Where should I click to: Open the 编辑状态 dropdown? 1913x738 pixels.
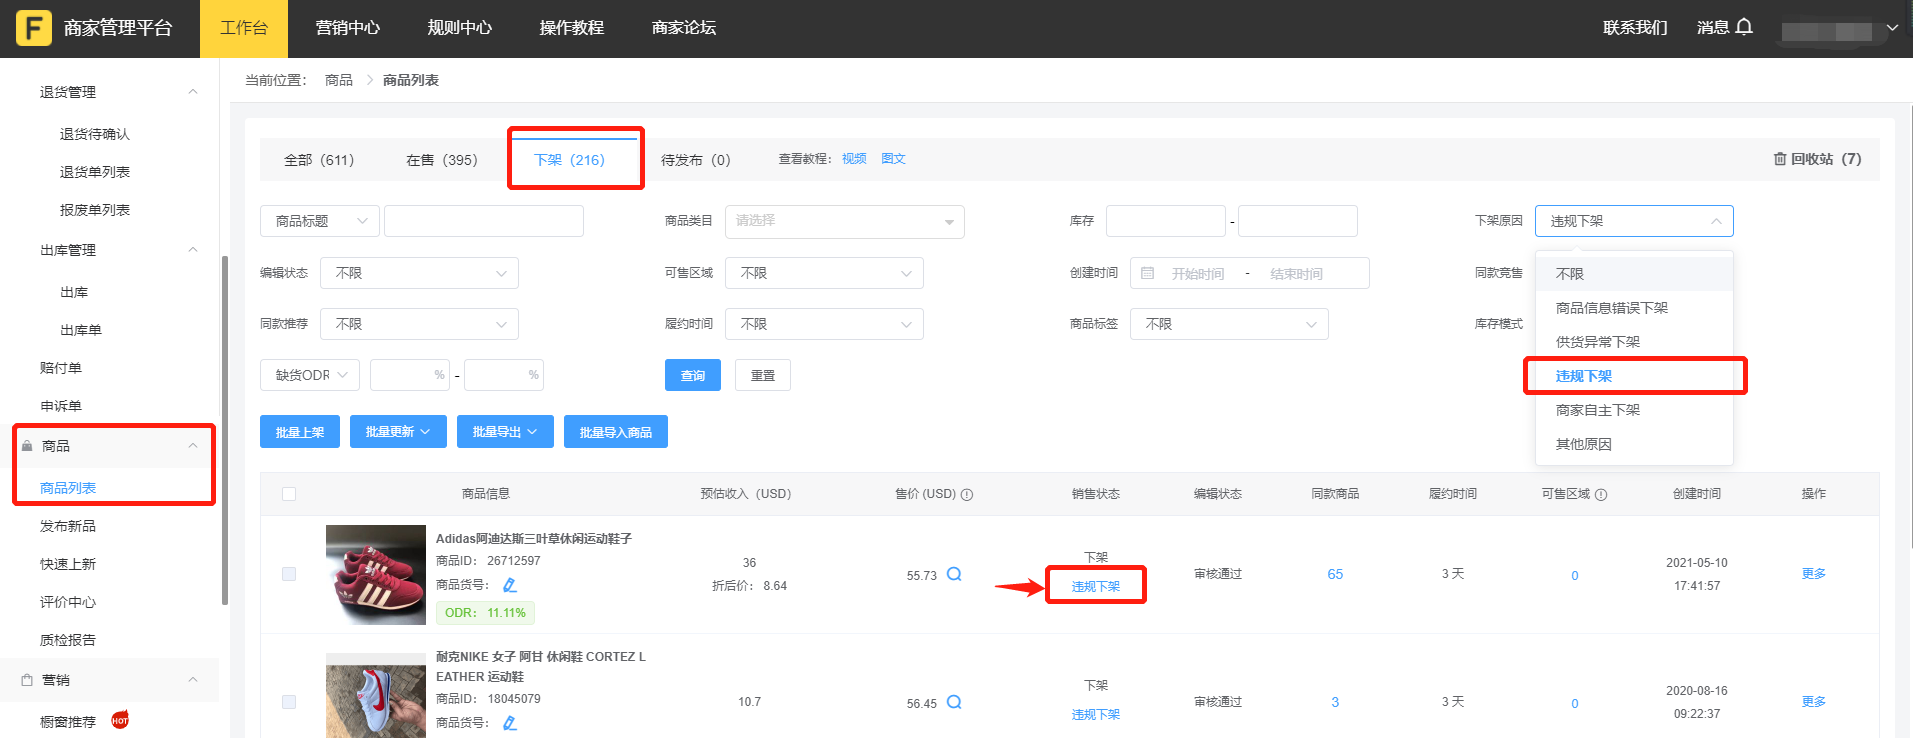419,273
